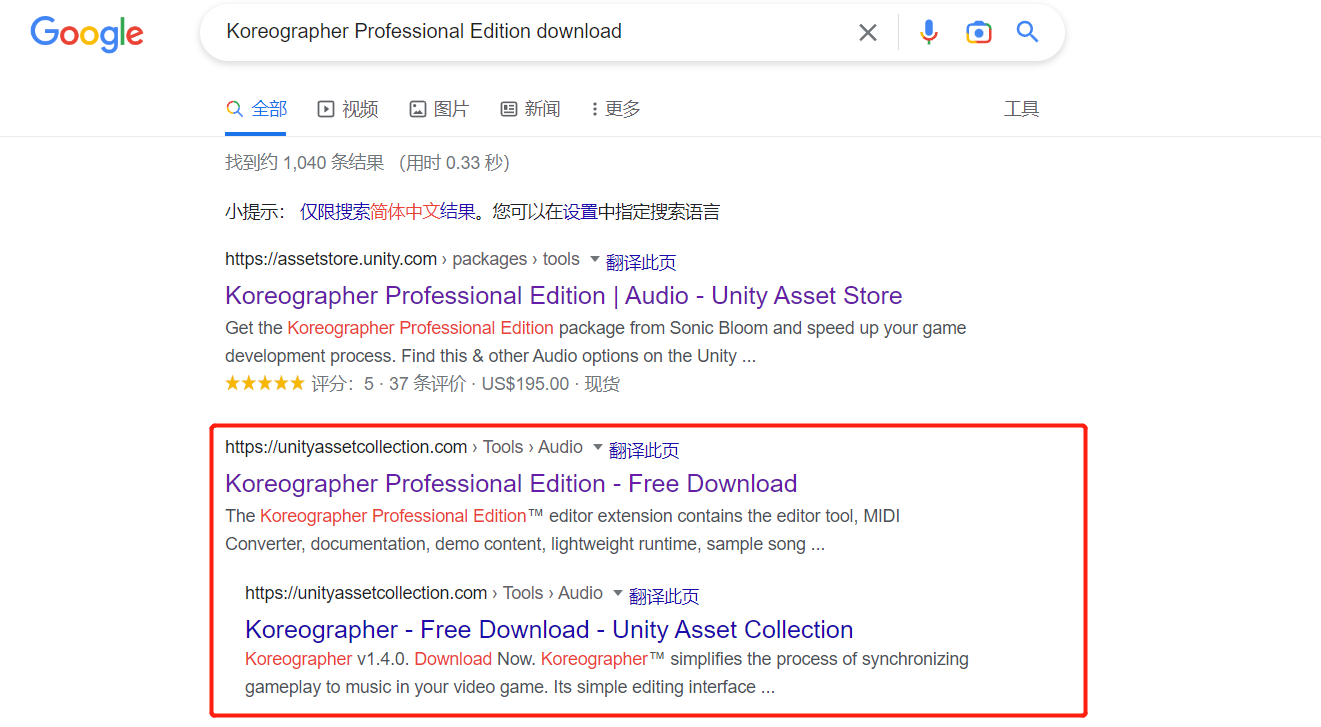Clear the search query with the X icon

[868, 33]
